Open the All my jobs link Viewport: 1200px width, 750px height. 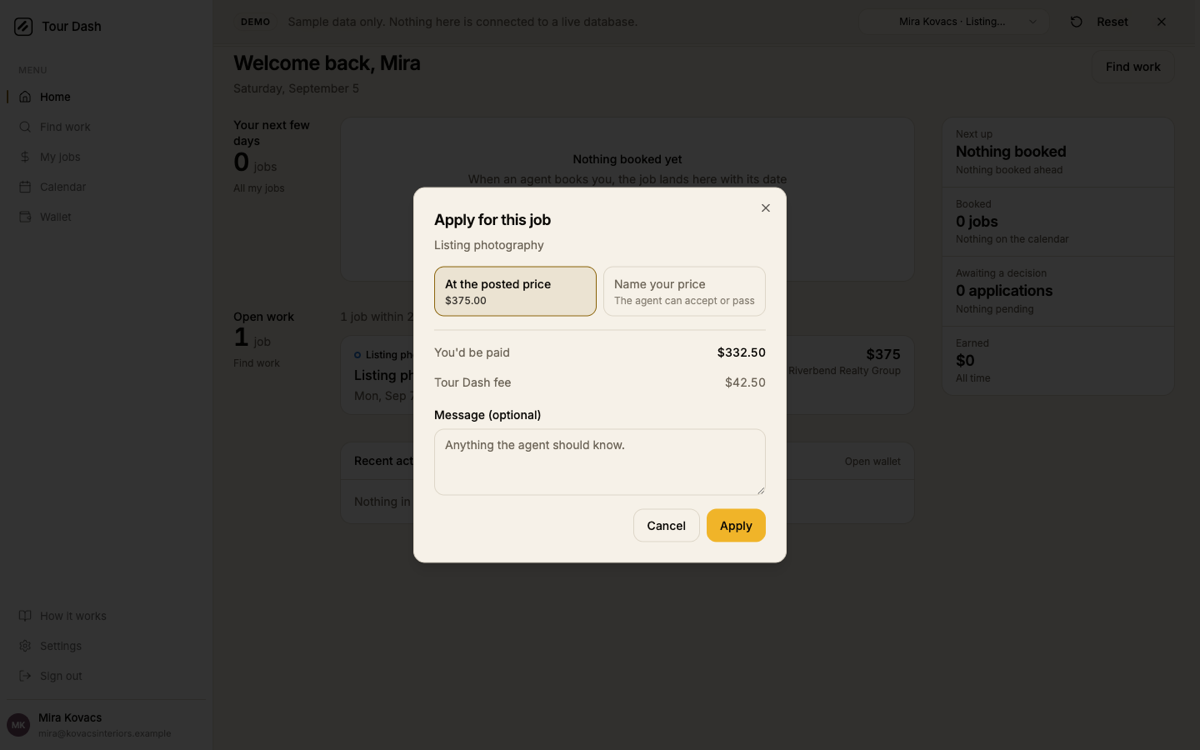[259, 188]
